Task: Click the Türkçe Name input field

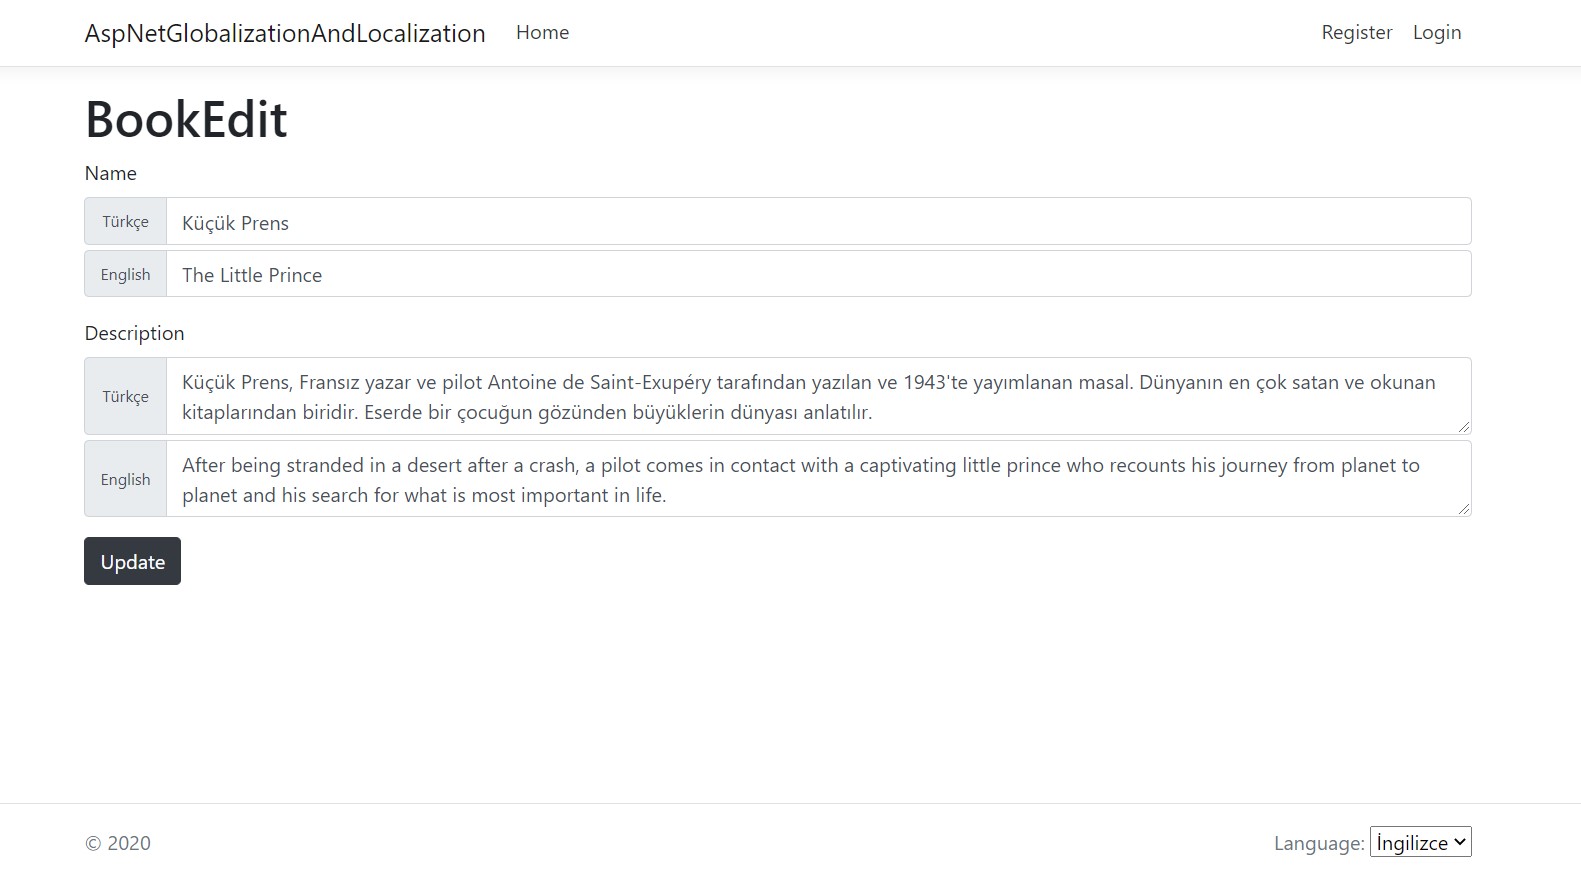Action: point(818,221)
